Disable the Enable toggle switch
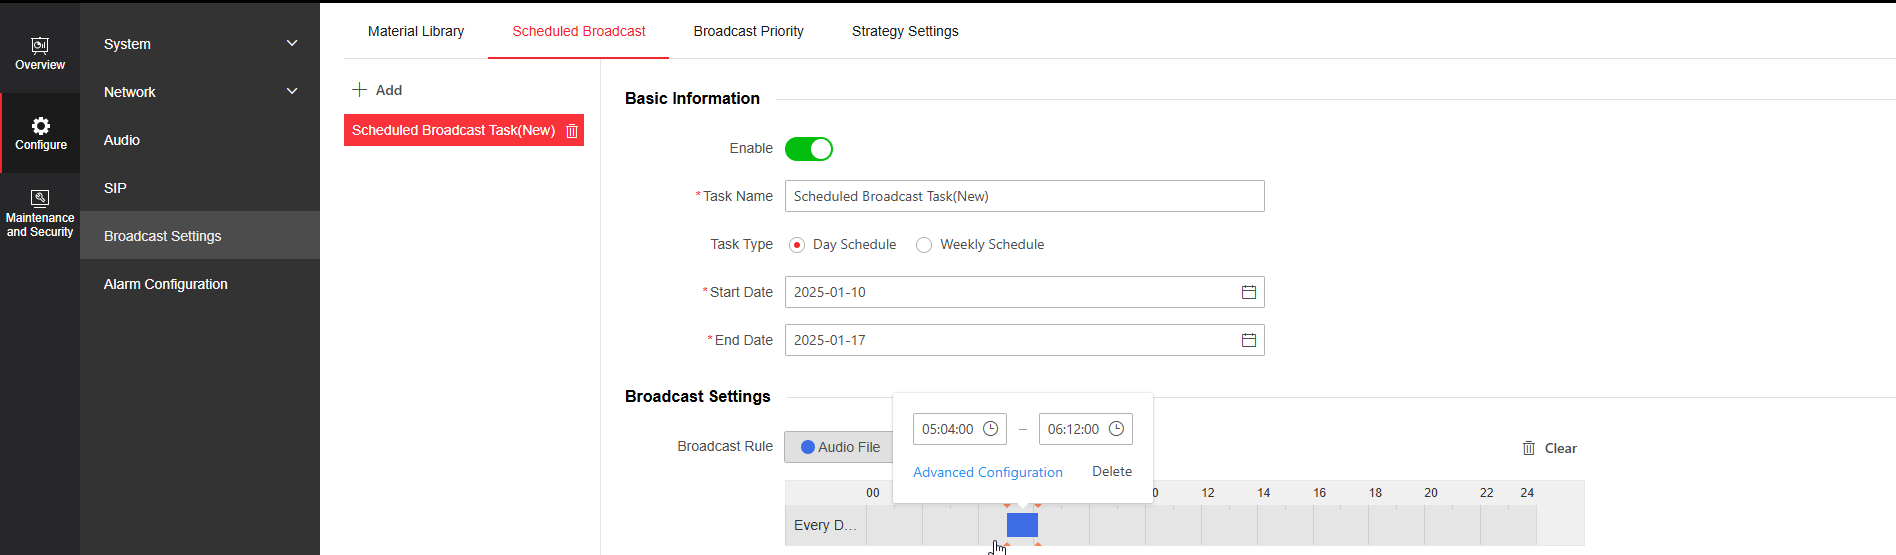This screenshot has width=1896, height=555. coord(808,149)
